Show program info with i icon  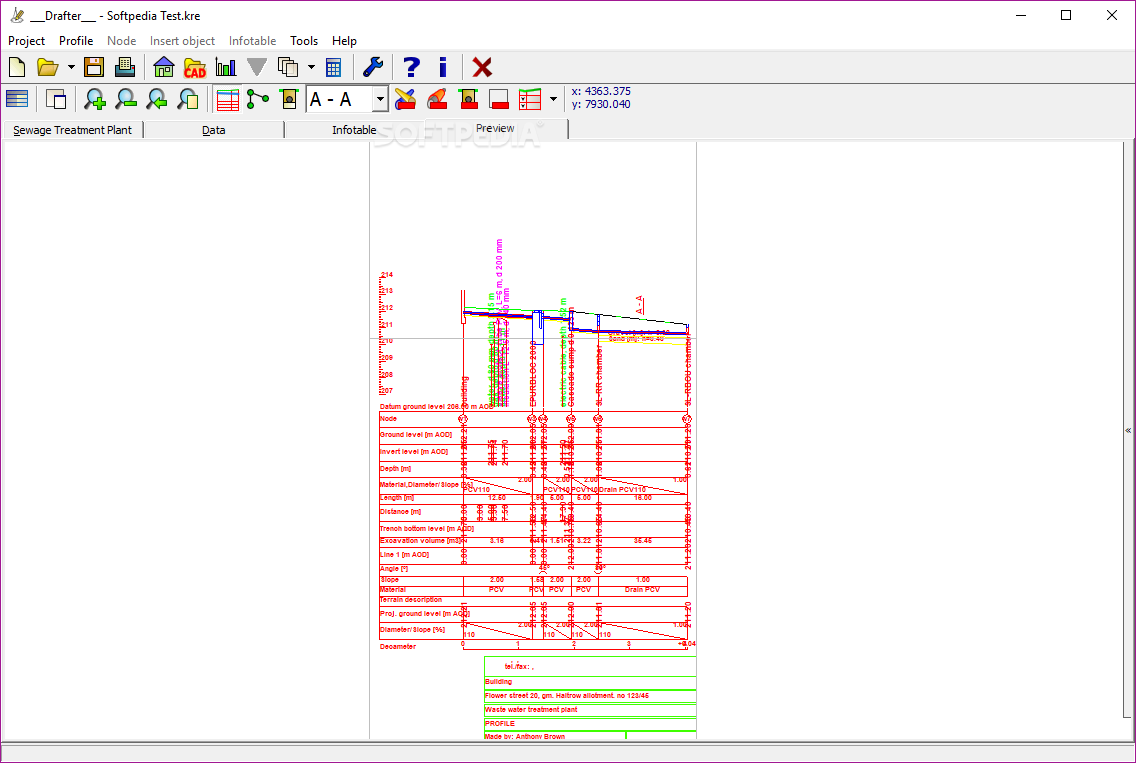(x=443, y=67)
